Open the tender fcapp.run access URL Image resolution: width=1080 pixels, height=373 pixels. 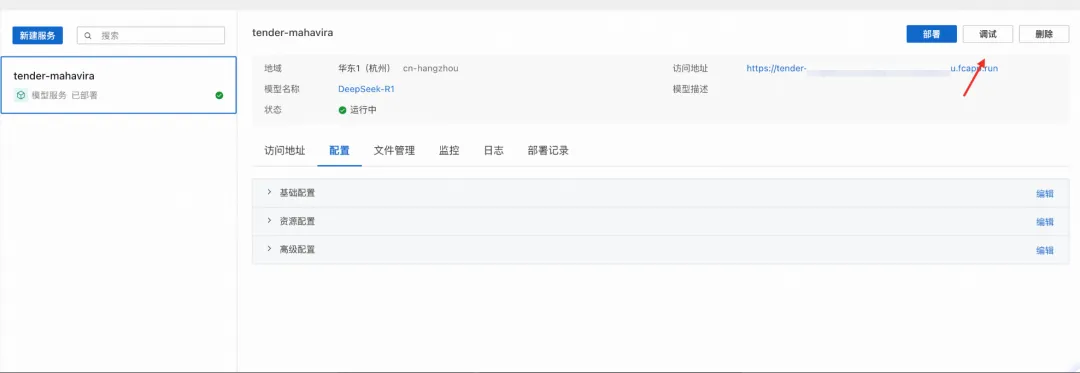pyautogui.click(x=873, y=69)
